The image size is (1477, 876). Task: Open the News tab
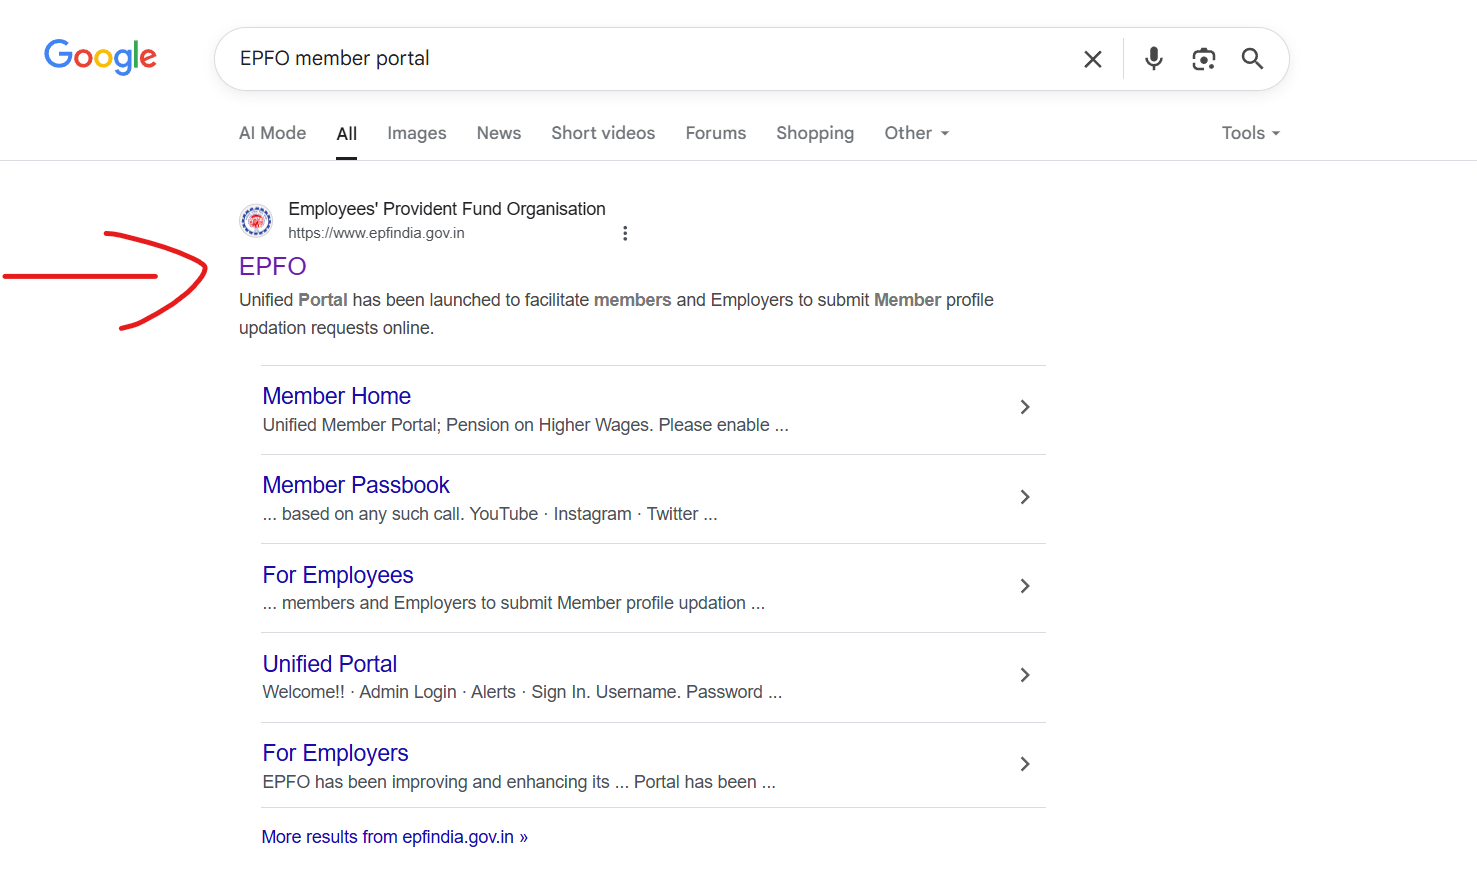point(499,133)
